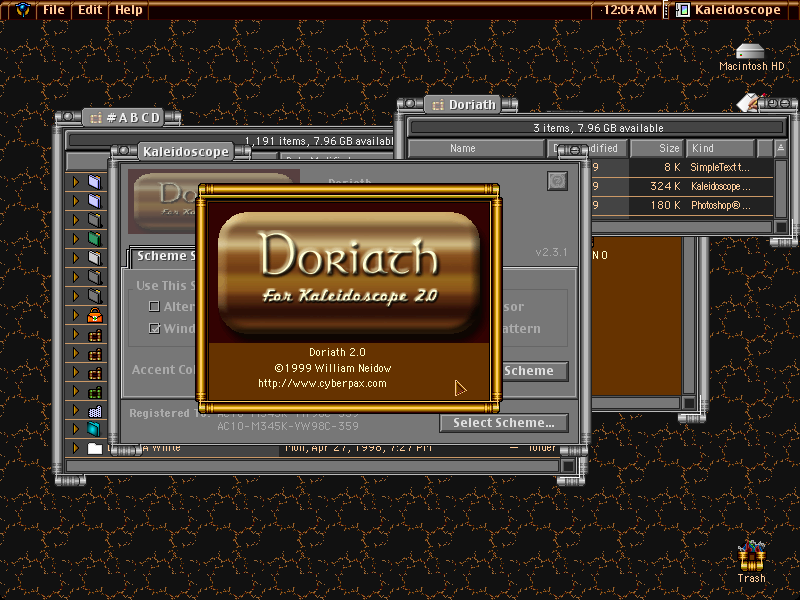The width and height of the screenshot is (800, 600).
Task: Click the 12:04 AM menu bar clock
Action: tap(630, 10)
